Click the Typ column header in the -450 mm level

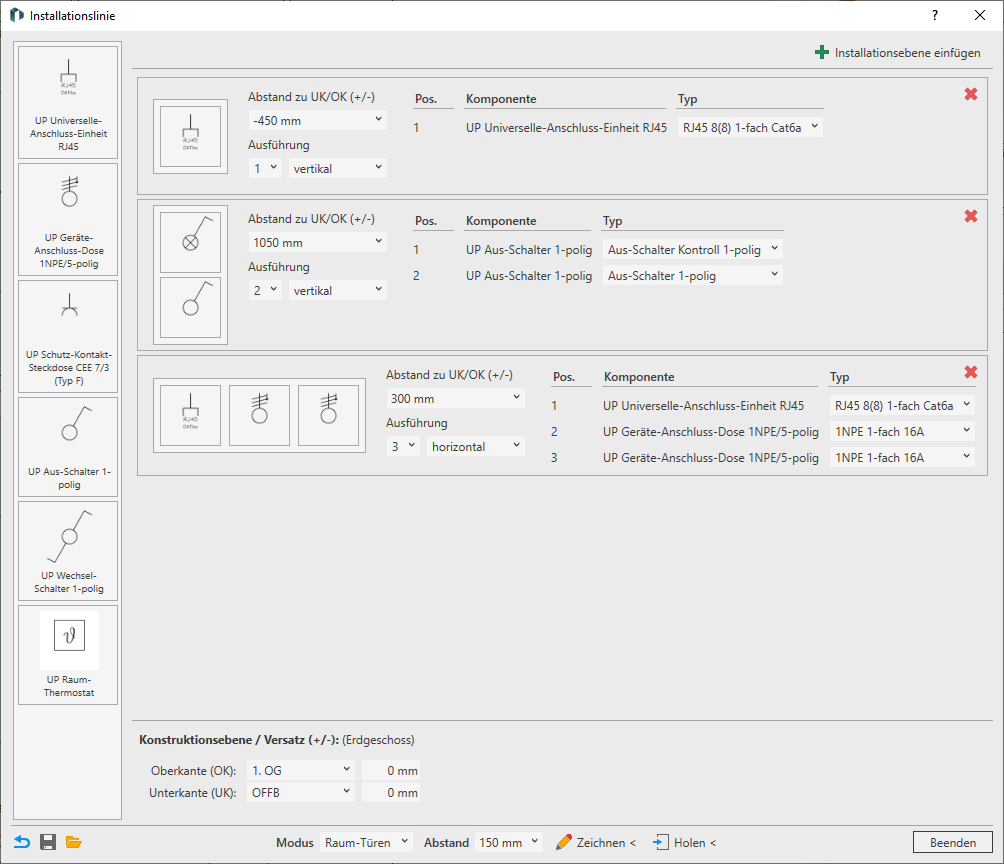687,99
